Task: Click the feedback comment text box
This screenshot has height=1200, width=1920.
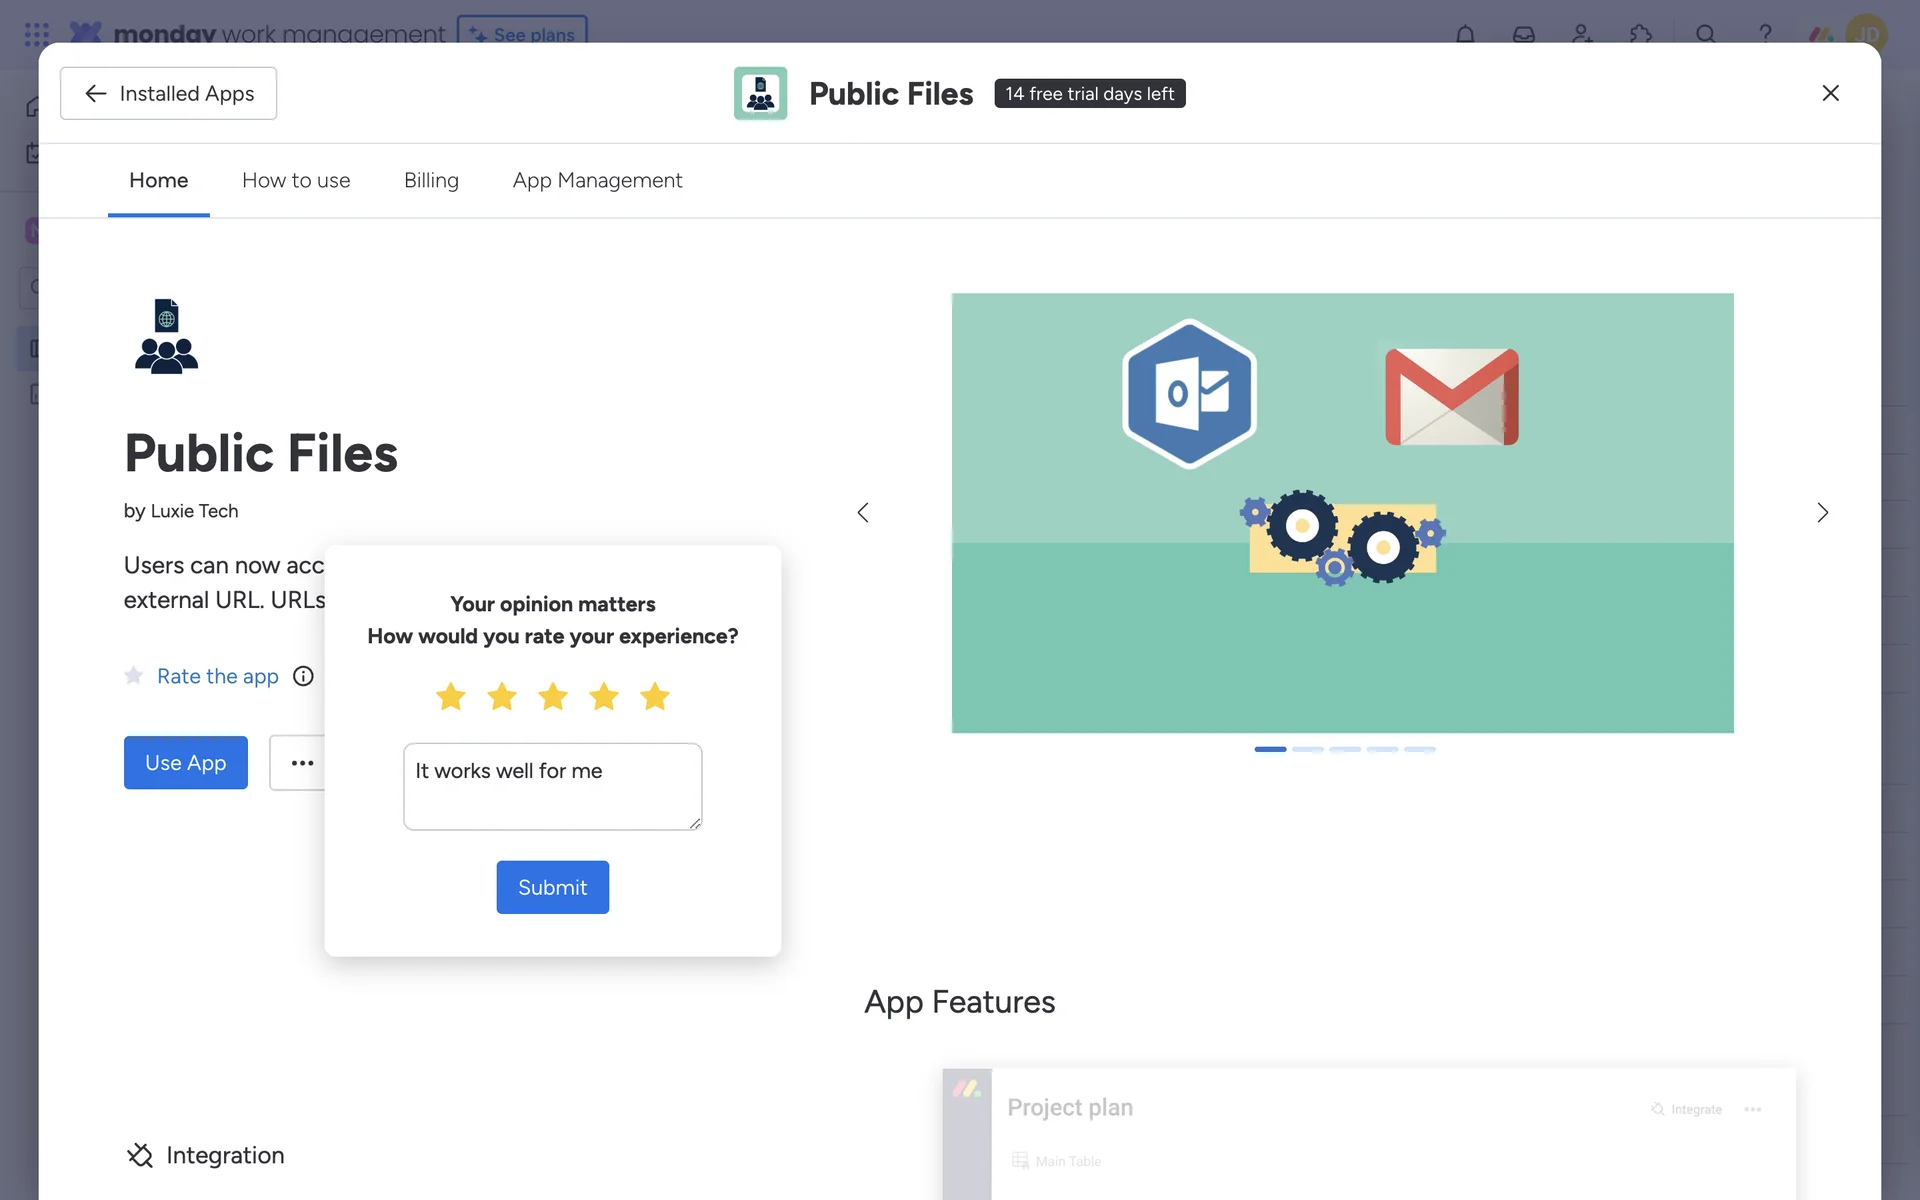Action: point(552,786)
